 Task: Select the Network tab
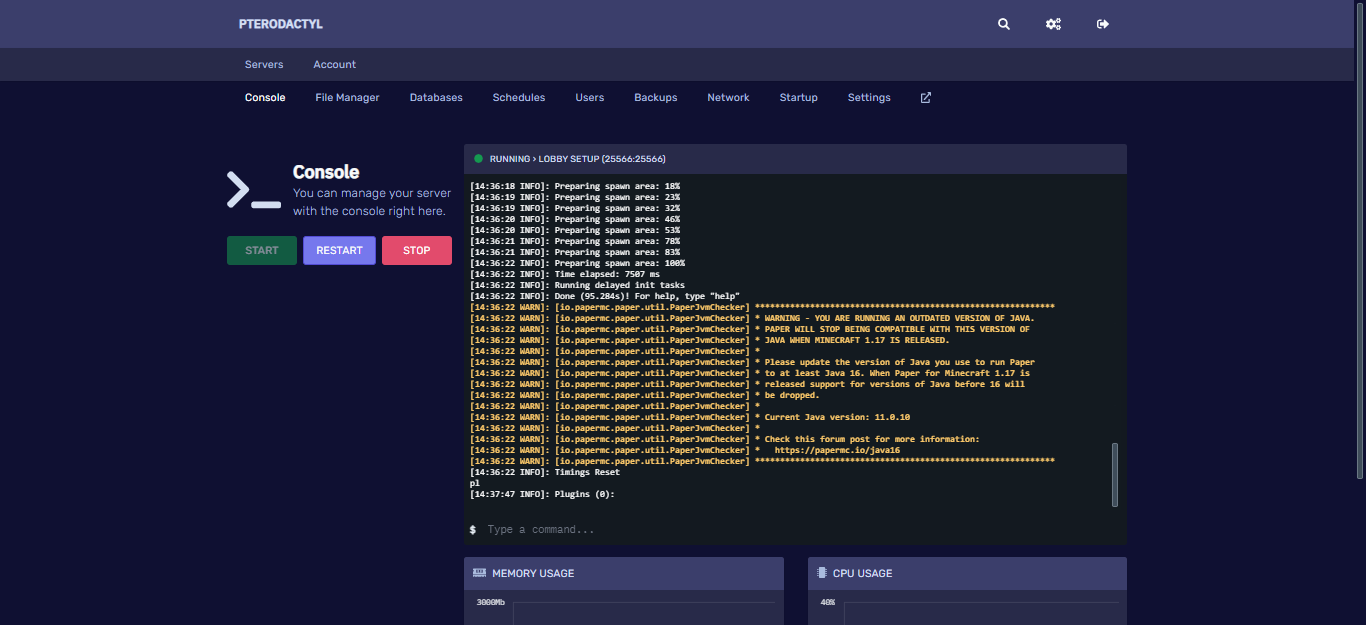[728, 98]
